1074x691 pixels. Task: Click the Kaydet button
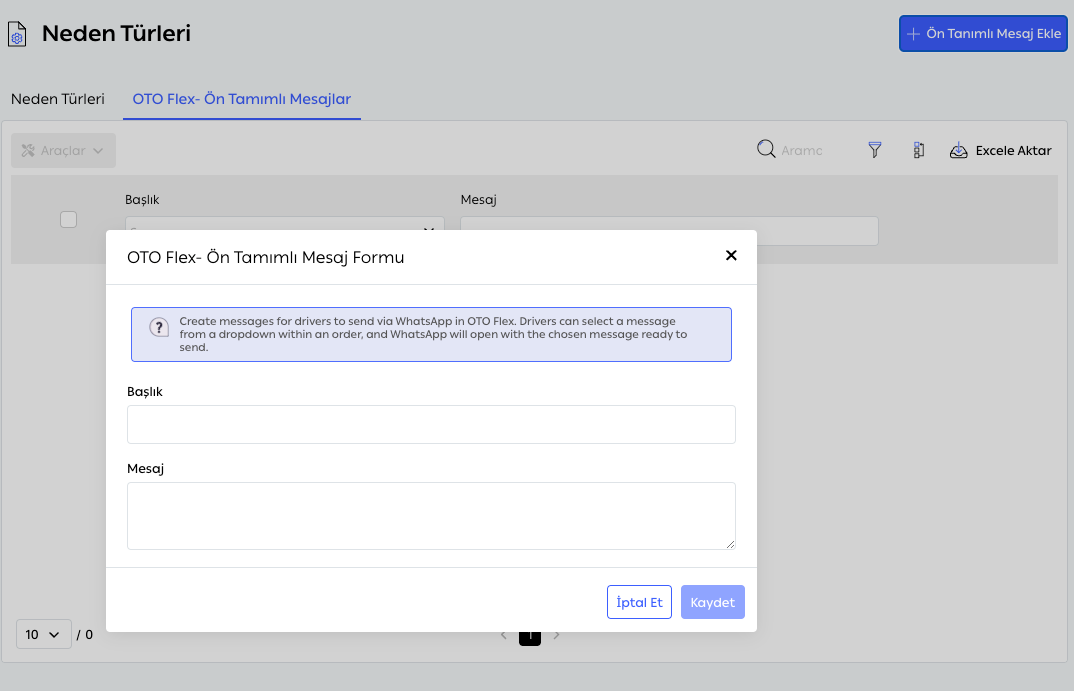pyautogui.click(x=712, y=602)
